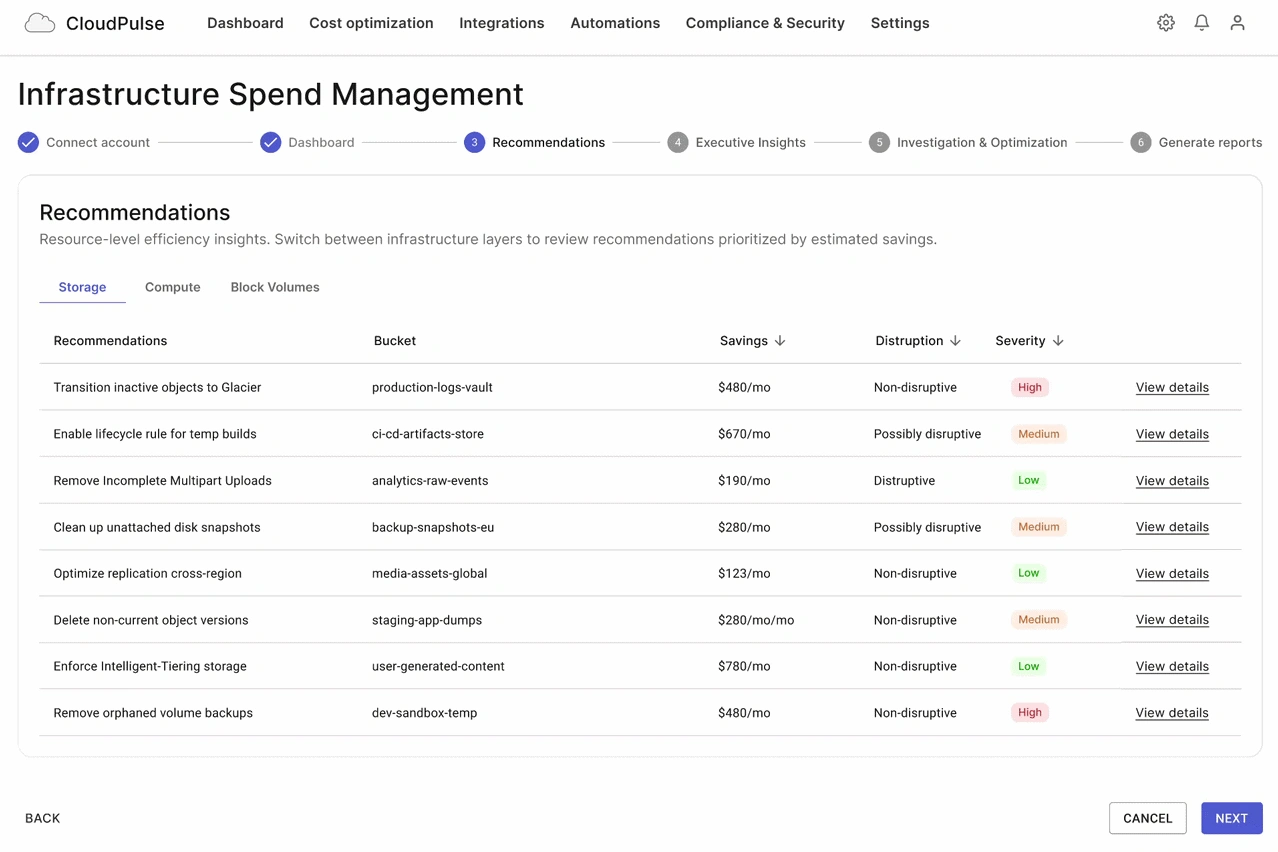
Task: Click Medium badge for staging-app-dumps
Action: coord(1039,620)
